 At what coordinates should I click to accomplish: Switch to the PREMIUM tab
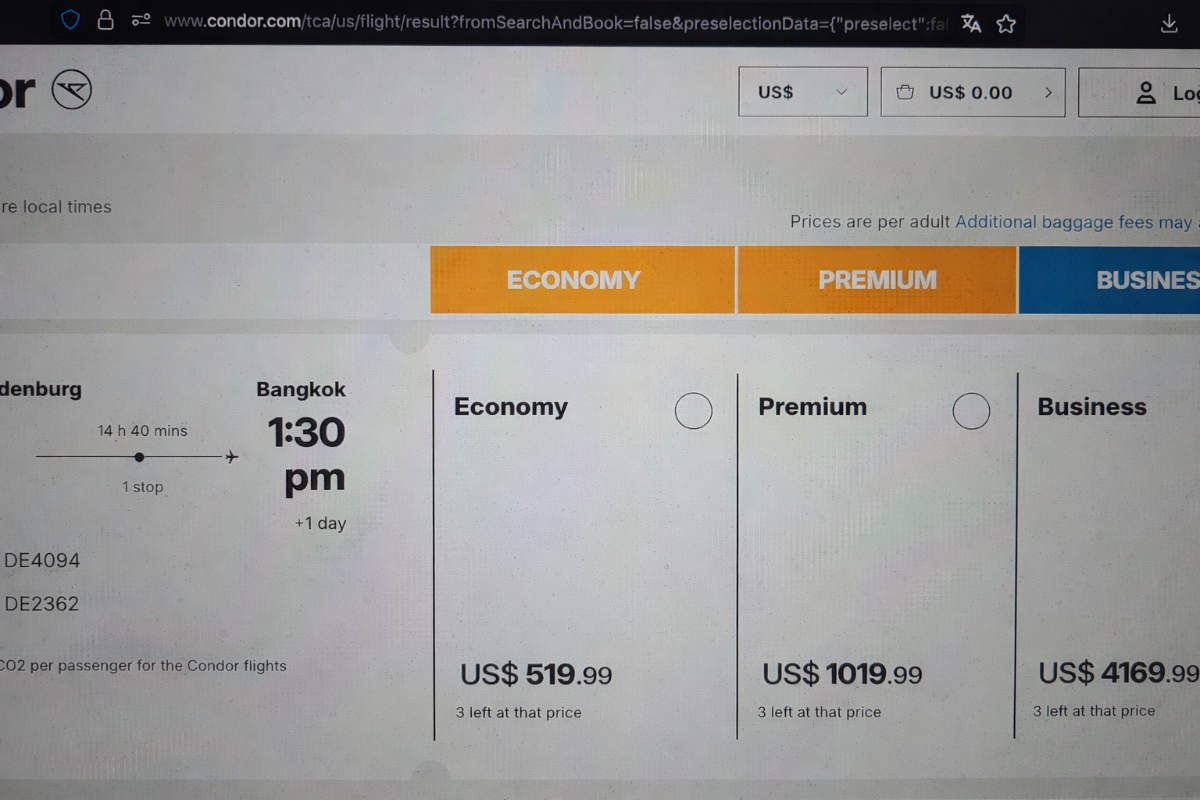coord(877,280)
